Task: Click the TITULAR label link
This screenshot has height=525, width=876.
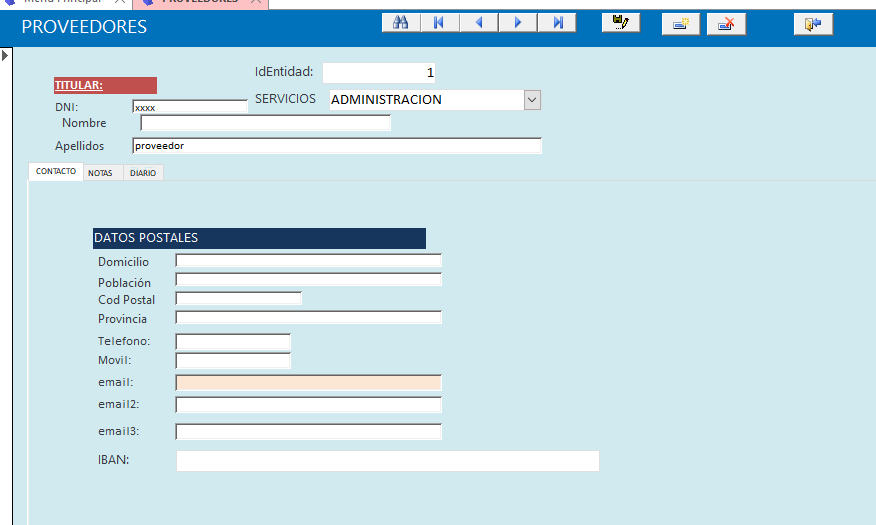Action: point(79,86)
